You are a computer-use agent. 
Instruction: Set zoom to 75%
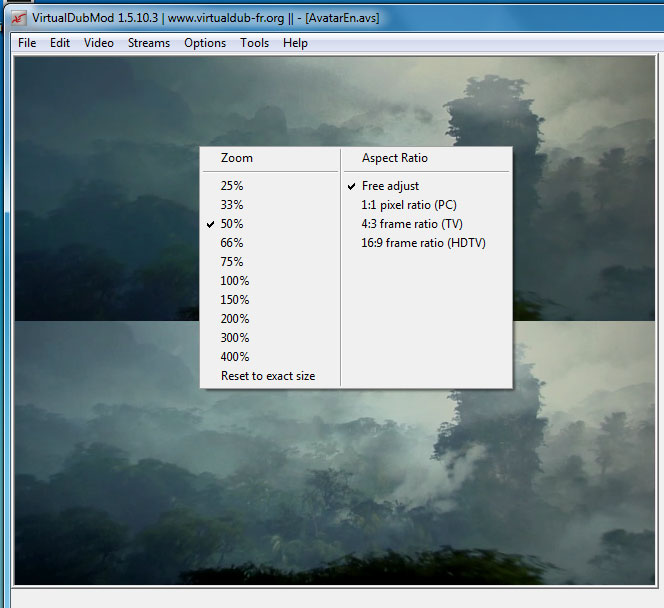[x=270, y=262]
